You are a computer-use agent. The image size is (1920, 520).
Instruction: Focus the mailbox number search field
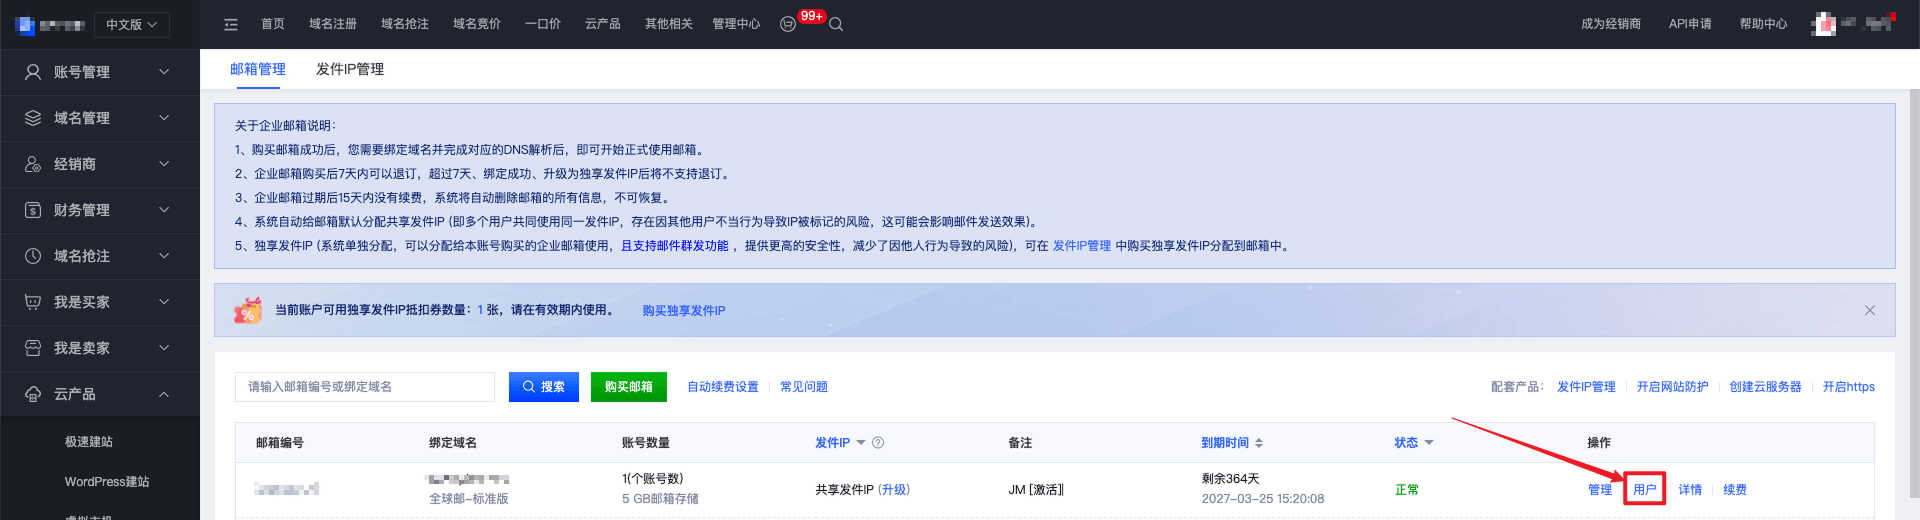[365, 387]
